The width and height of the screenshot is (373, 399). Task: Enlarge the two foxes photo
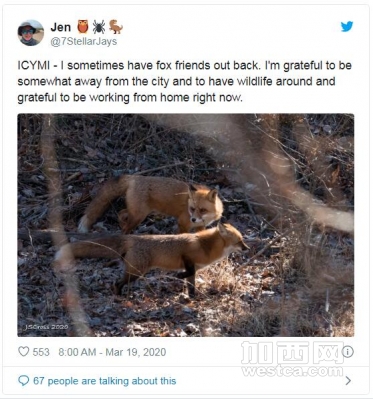(x=186, y=225)
